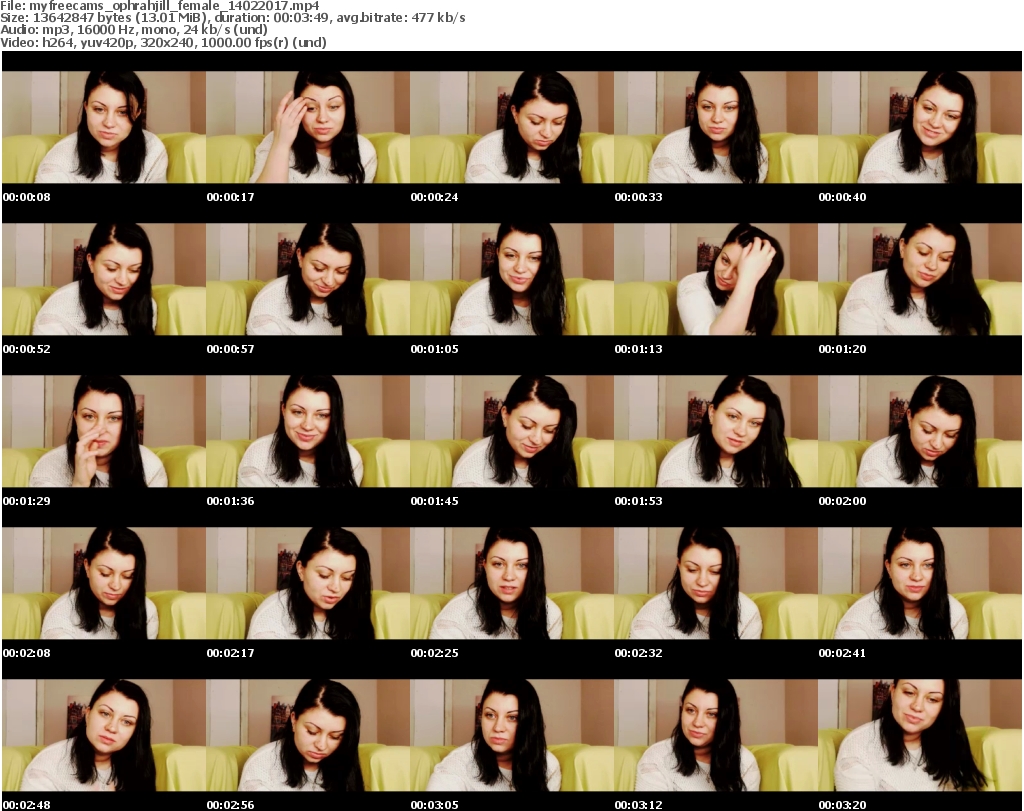The image size is (1024, 811).
Task: Open the thumbnail at 00:01:45
Action: [512, 432]
